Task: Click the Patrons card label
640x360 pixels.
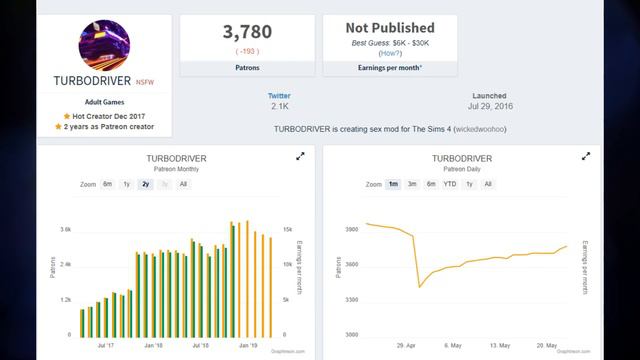Action: coord(247,68)
